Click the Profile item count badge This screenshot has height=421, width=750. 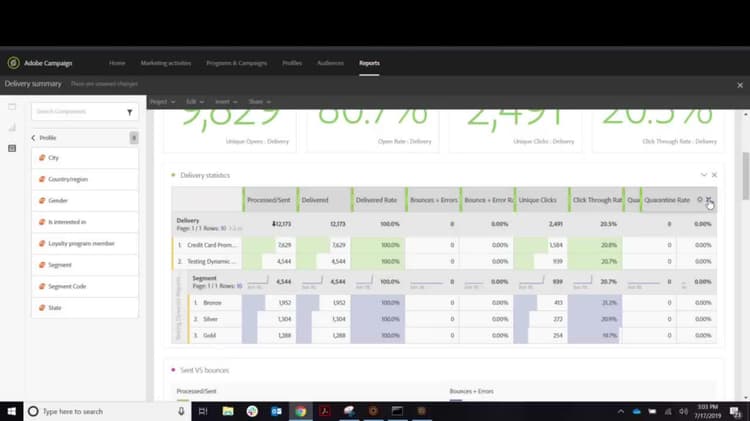(134, 138)
